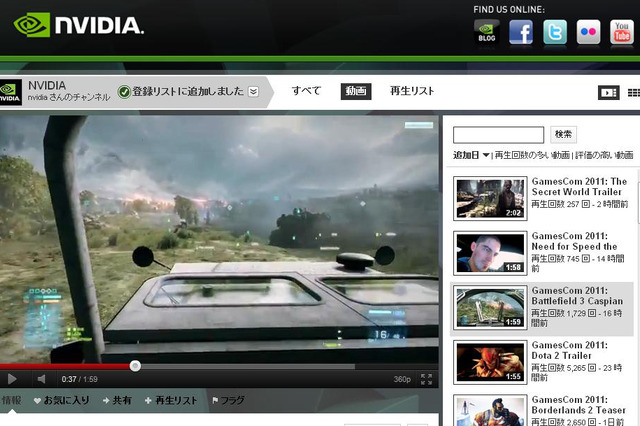640x426 pixels.
Task: Add video to 再生リスト below player
Action: click(x=171, y=400)
